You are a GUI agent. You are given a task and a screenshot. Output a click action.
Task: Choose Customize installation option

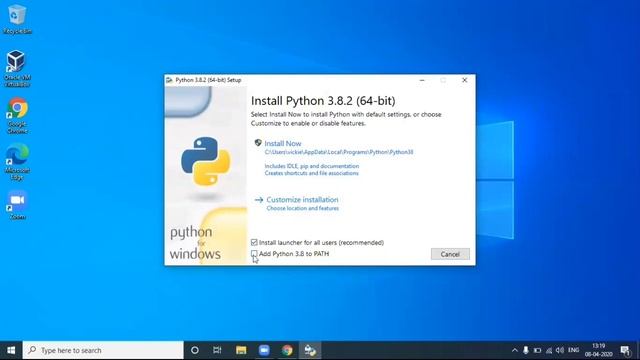pyautogui.click(x=302, y=200)
